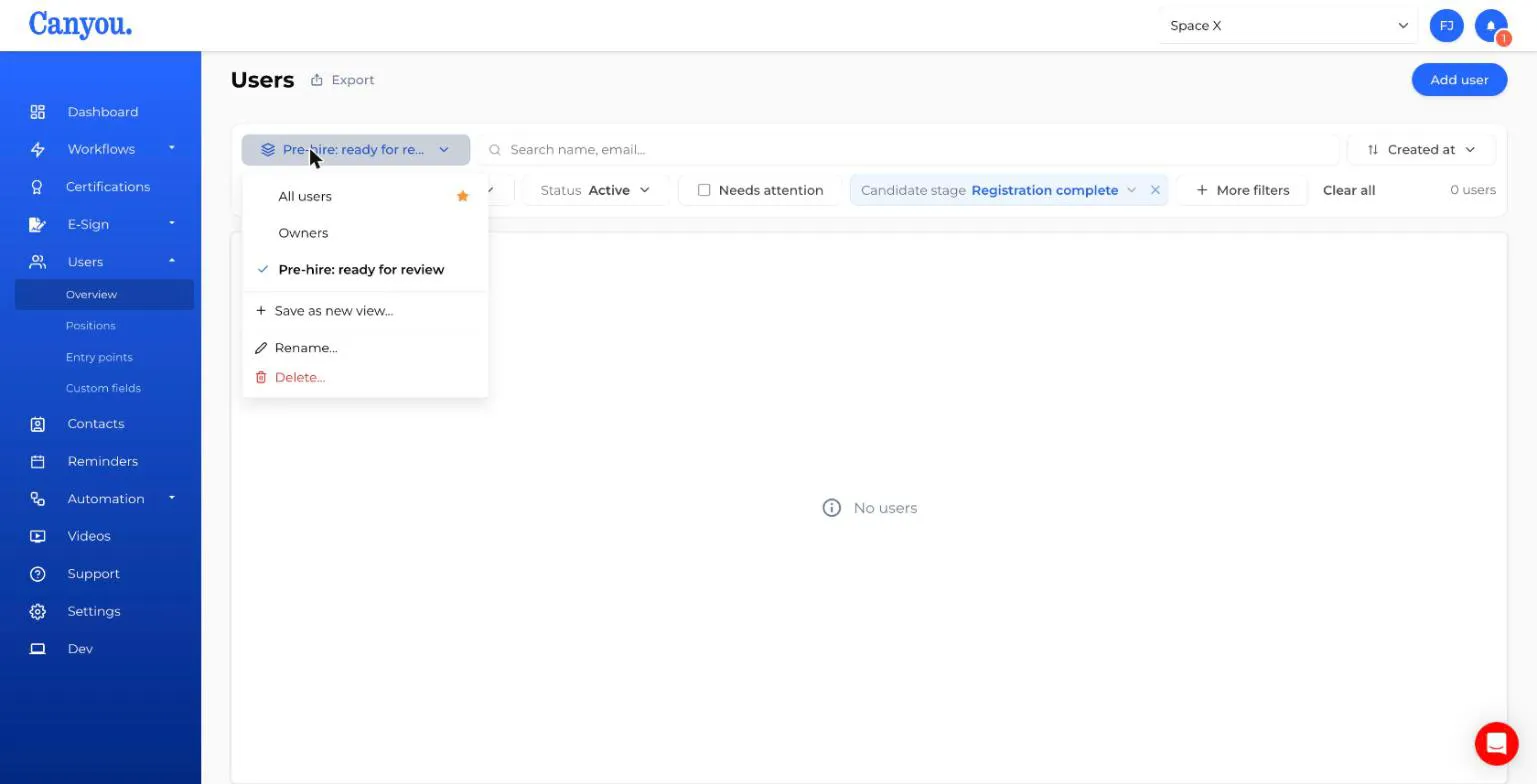Click the Automation icon in sidebar
The image size is (1537, 784).
point(37,499)
